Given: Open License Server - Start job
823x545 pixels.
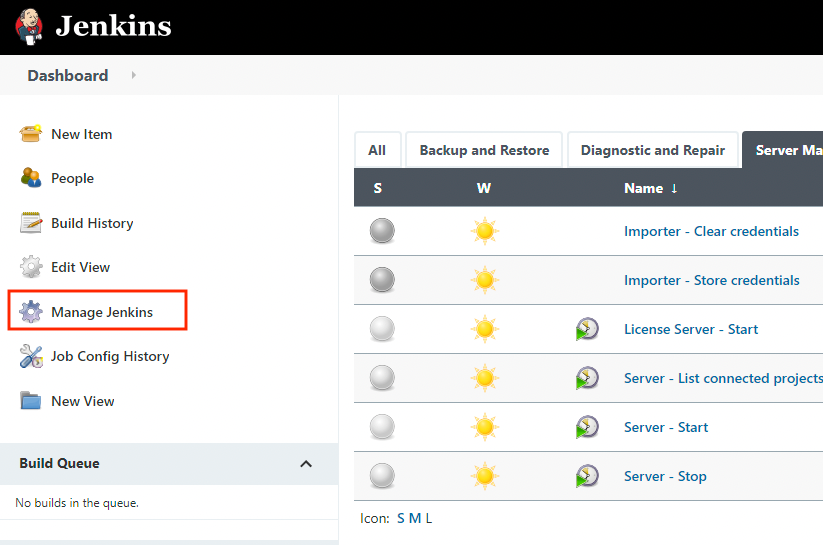Looking at the screenshot, I should click(x=691, y=329).
